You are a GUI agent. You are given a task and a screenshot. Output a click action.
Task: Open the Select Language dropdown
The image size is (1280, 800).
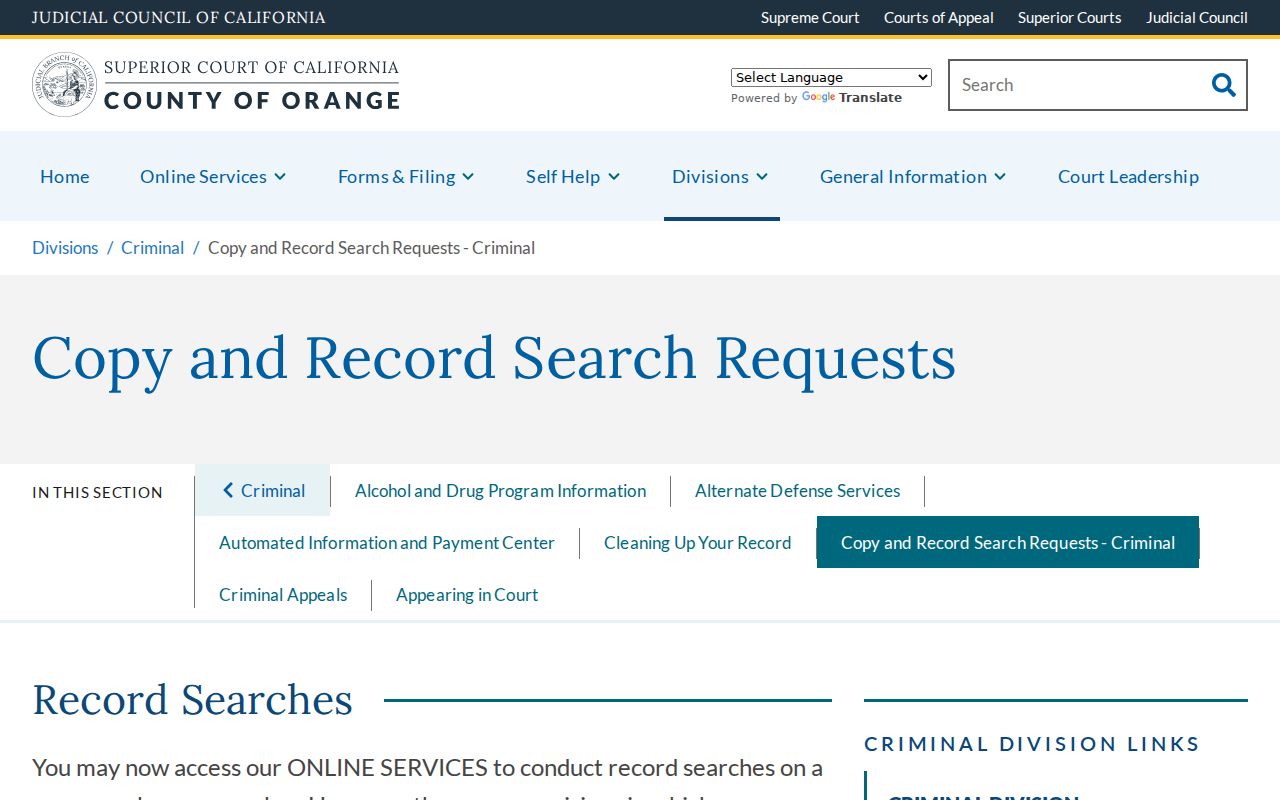pyautogui.click(x=831, y=77)
